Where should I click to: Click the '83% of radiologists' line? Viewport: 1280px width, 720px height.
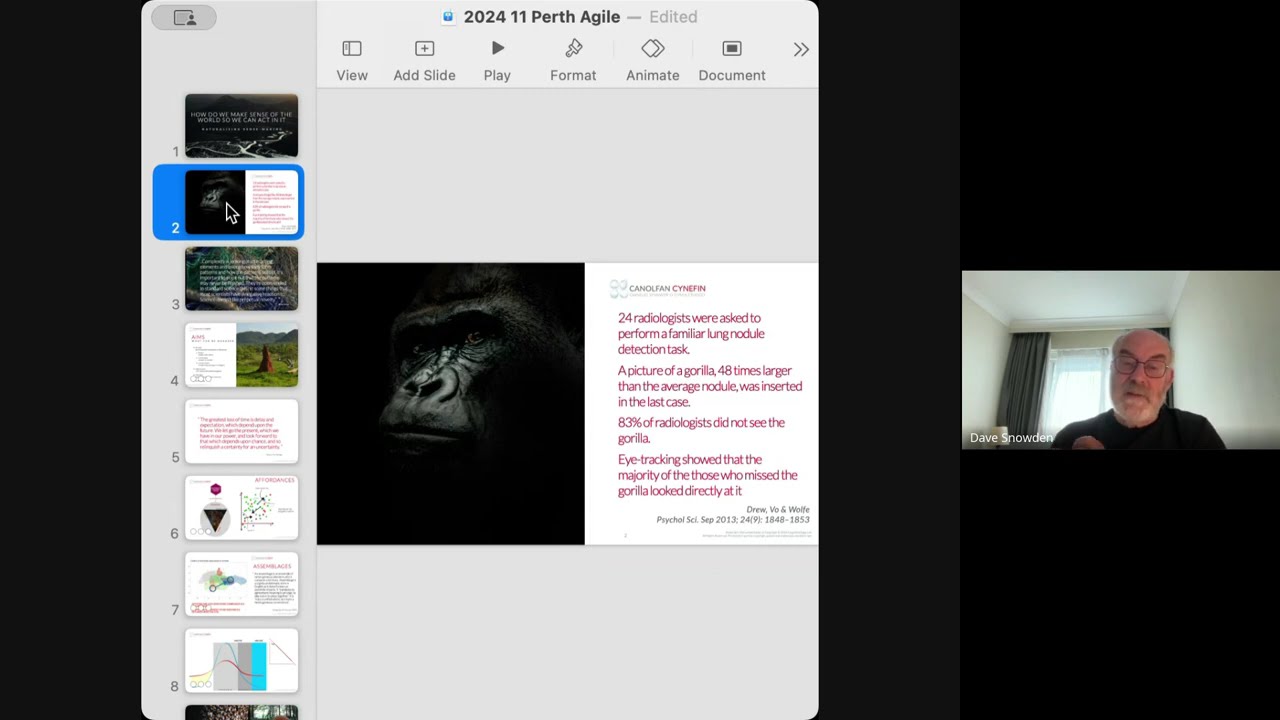tap(701, 430)
